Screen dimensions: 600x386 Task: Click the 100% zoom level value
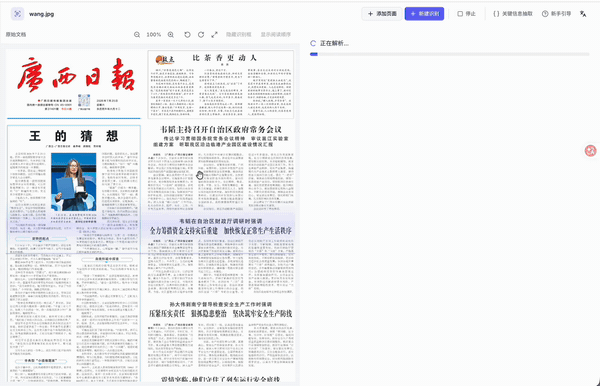(x=154, y=34)
